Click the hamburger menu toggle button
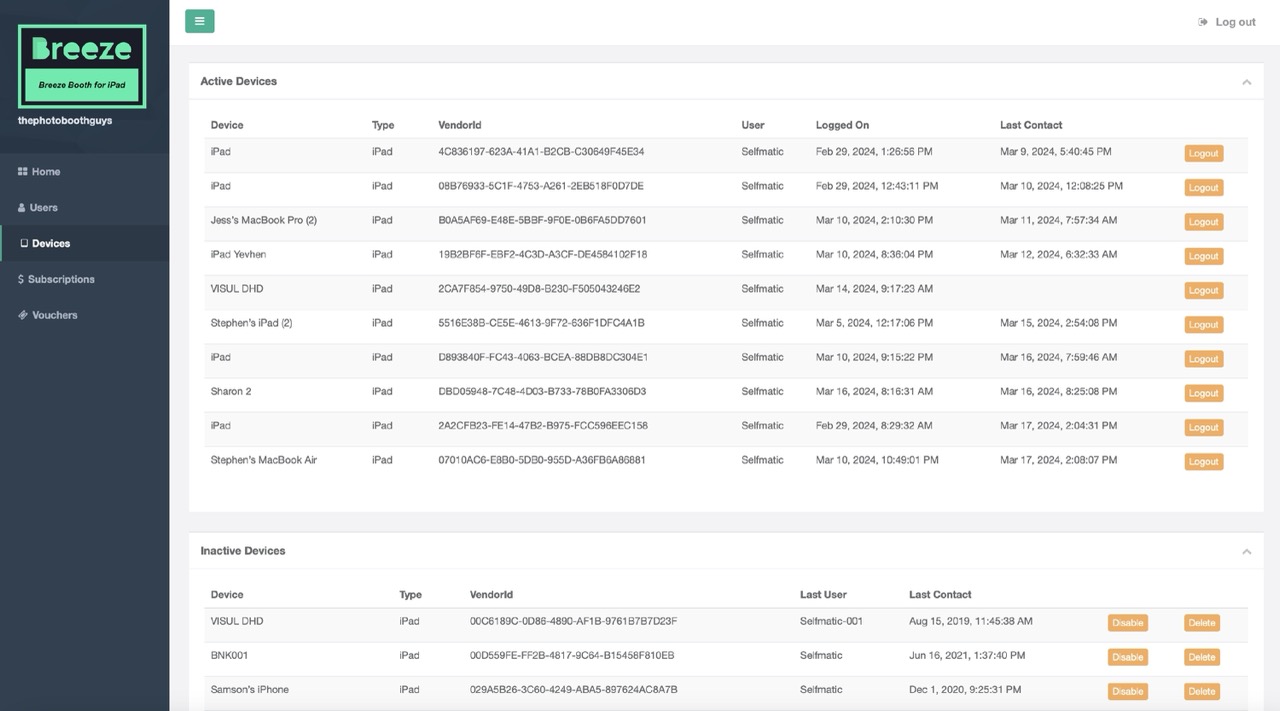This screenshot has height=711, width=1280. [199, 21]
